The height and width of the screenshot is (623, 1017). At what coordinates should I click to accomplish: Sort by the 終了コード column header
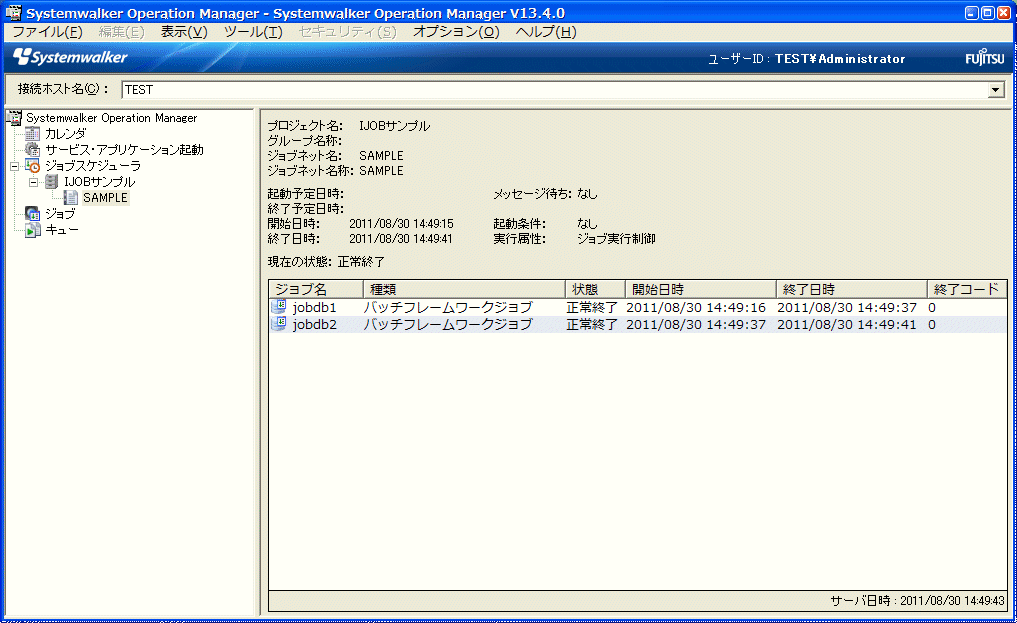pyautogui.click(x=967, y=289)
